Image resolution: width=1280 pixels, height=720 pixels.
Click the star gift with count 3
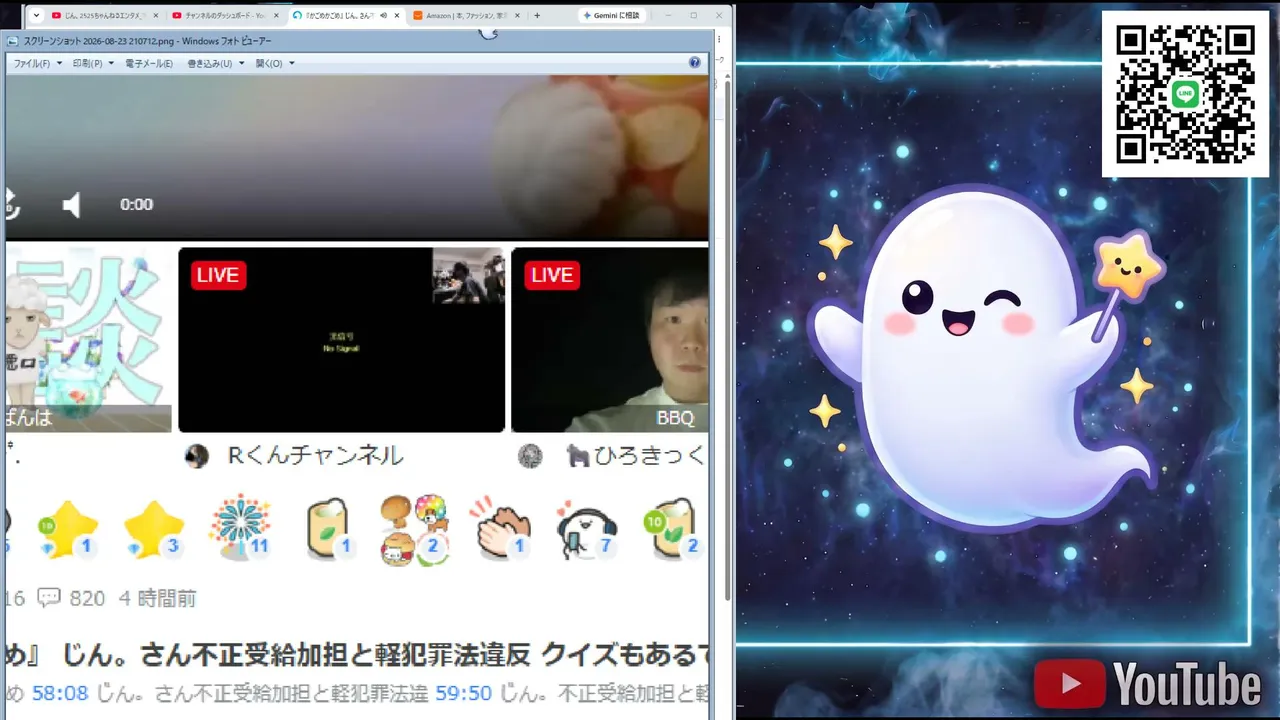pyautogui.click(x=153, y=530)
